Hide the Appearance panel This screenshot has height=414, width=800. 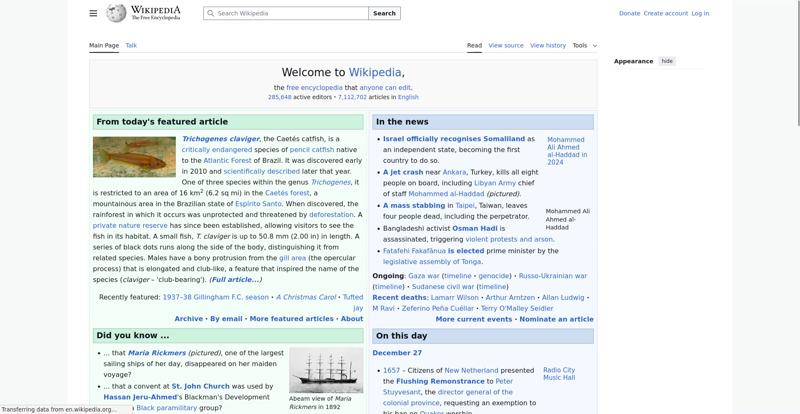click(x=667, y=61)
